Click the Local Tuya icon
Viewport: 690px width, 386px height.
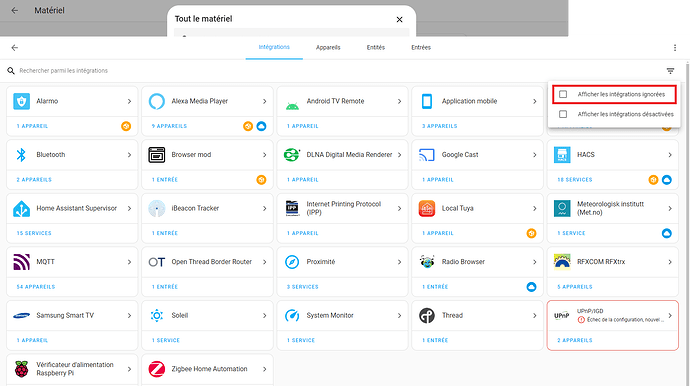click(427, 209)
